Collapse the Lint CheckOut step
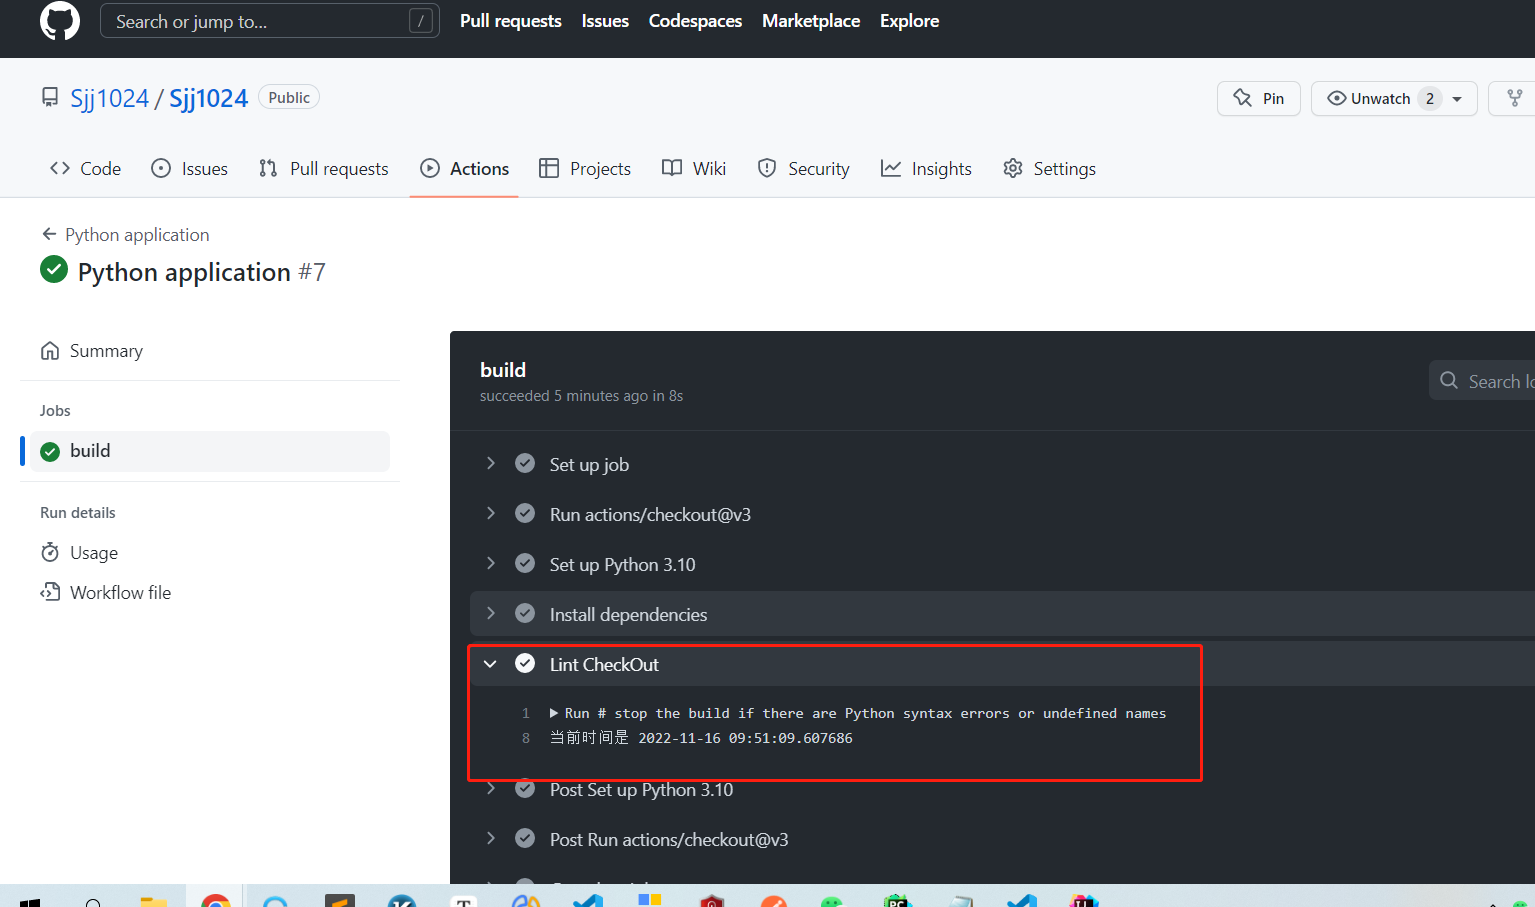Image resolution: width=1535 pixels, height=907 pixels. coord(490,663)
